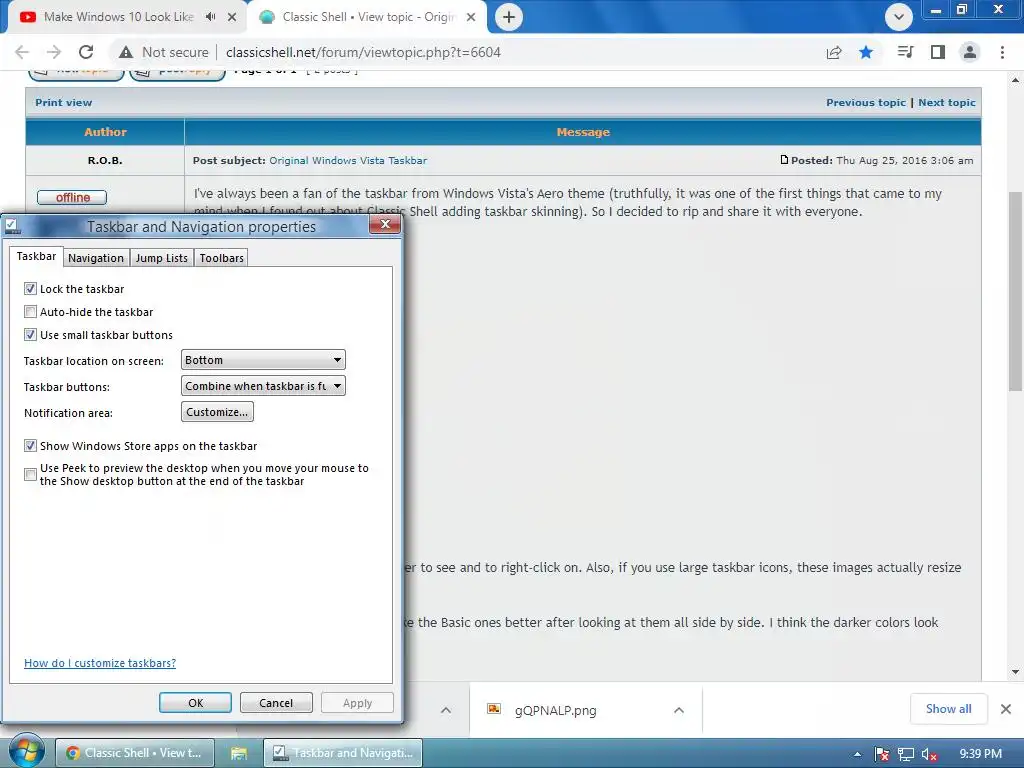The height and width of the screenshot is (768, 1024).
Task: Click the page vertical scrollbar thumb
Action: (1015, 291)
